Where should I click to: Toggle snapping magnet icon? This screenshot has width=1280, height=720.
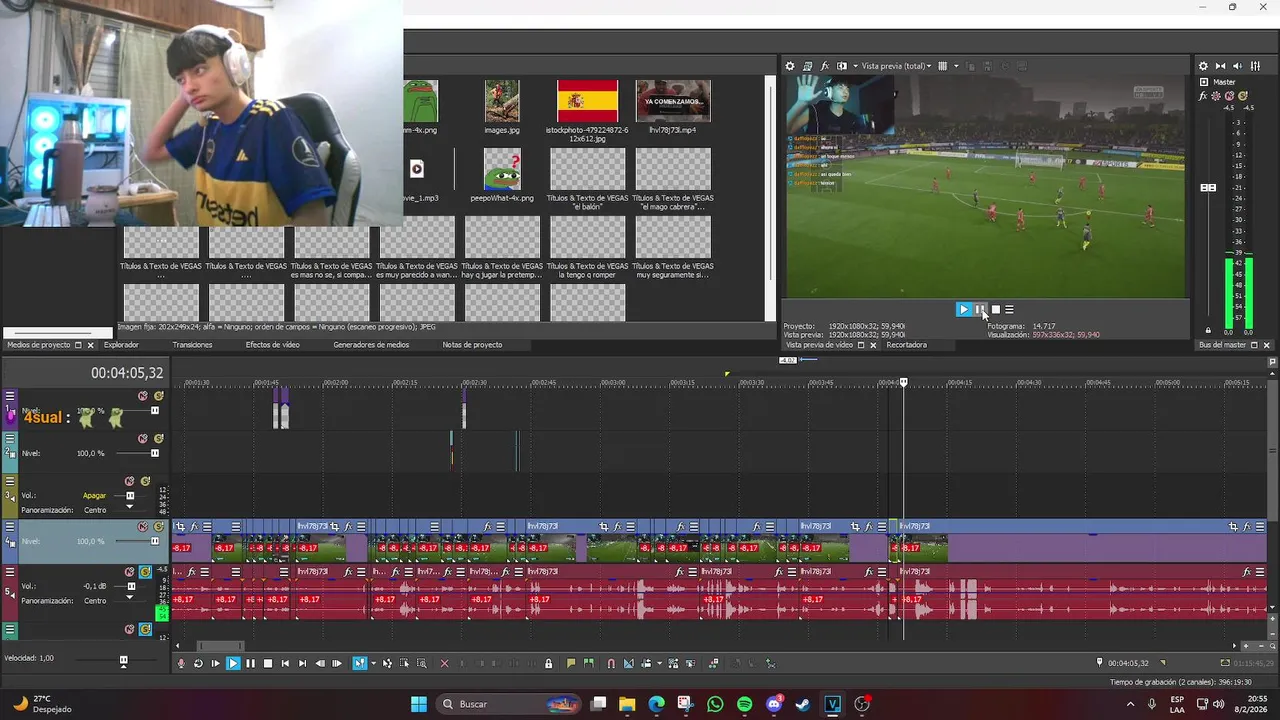coord(610,663)
